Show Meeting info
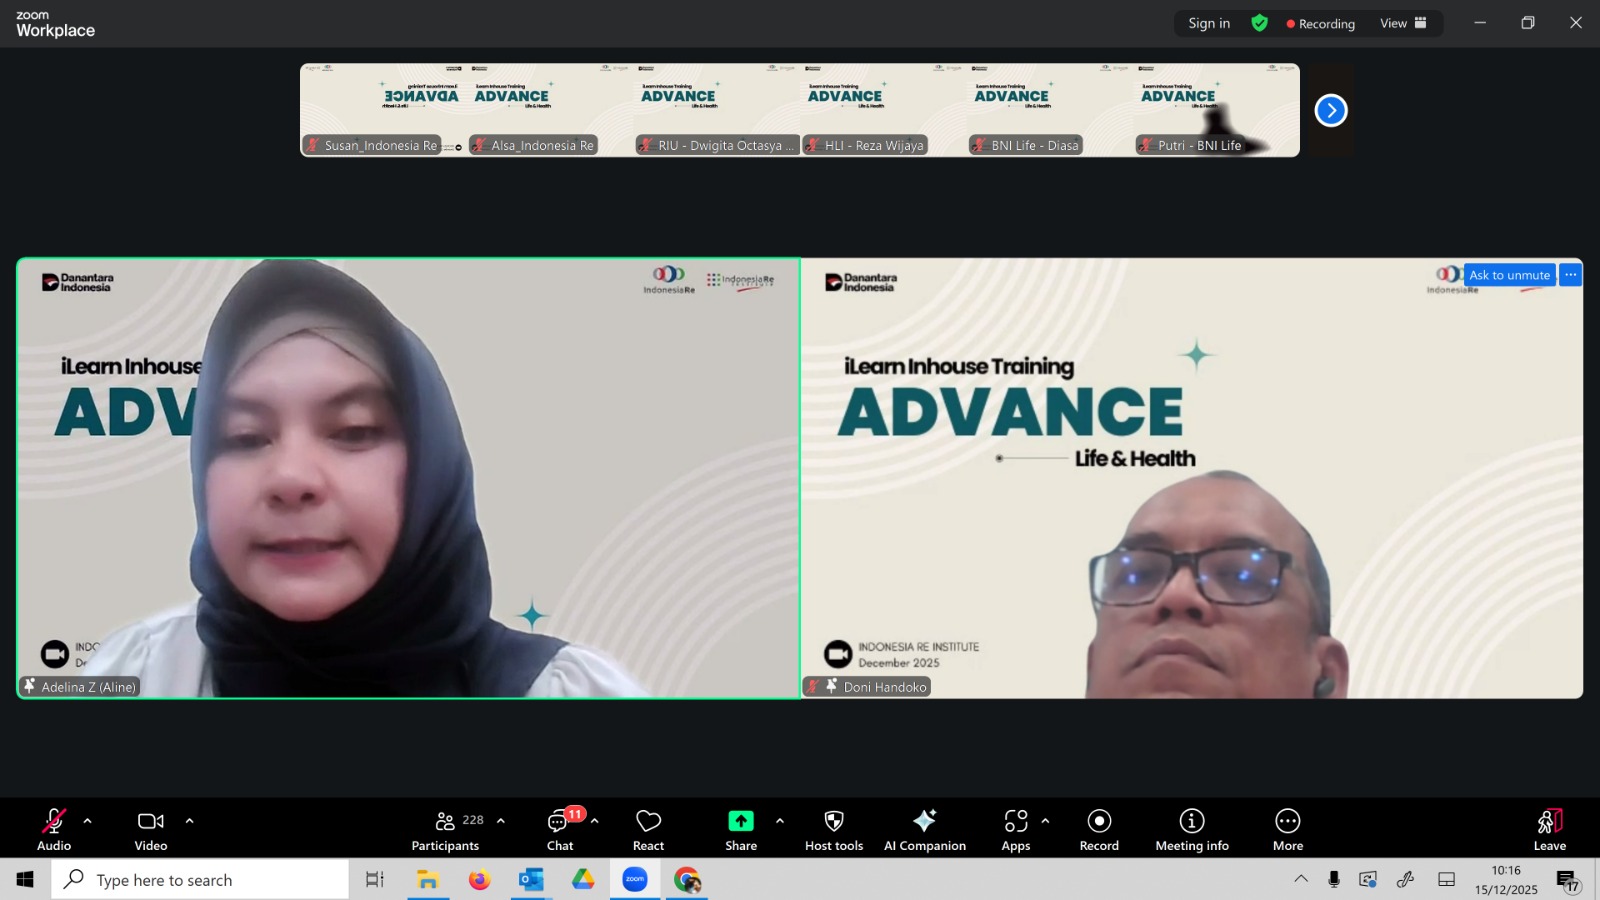The image size is (1600, 900). [1191, 830]
